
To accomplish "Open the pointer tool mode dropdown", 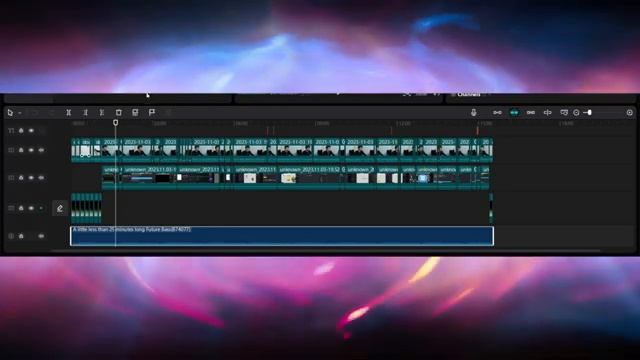I will 19,113.
